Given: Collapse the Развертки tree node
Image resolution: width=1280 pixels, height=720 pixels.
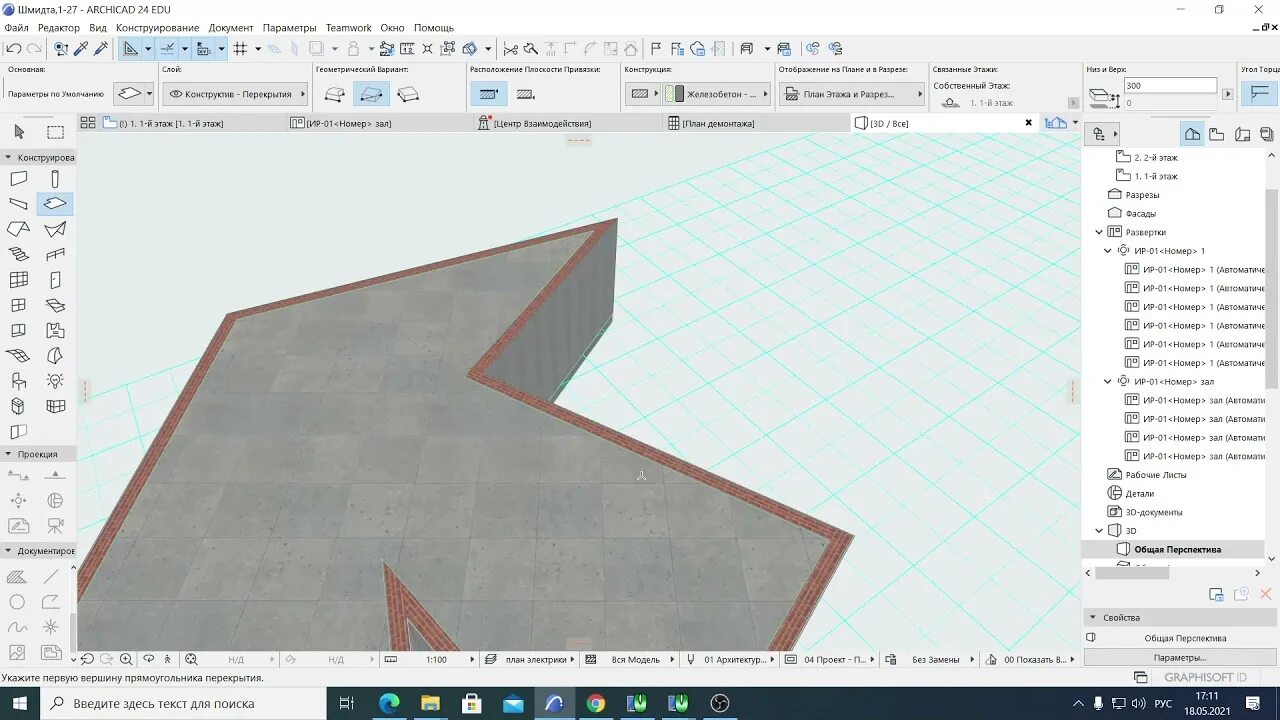Looking at the screenshot, I should pyautogui.click(x=1099, y=232).
